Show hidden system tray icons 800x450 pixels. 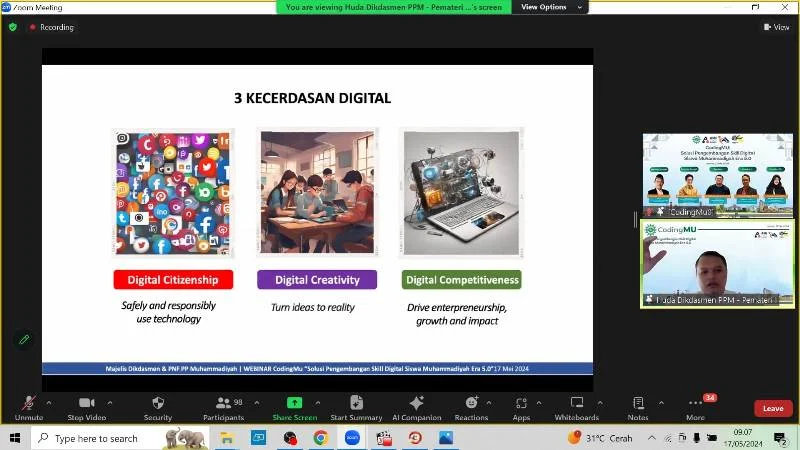pos(652,438)
